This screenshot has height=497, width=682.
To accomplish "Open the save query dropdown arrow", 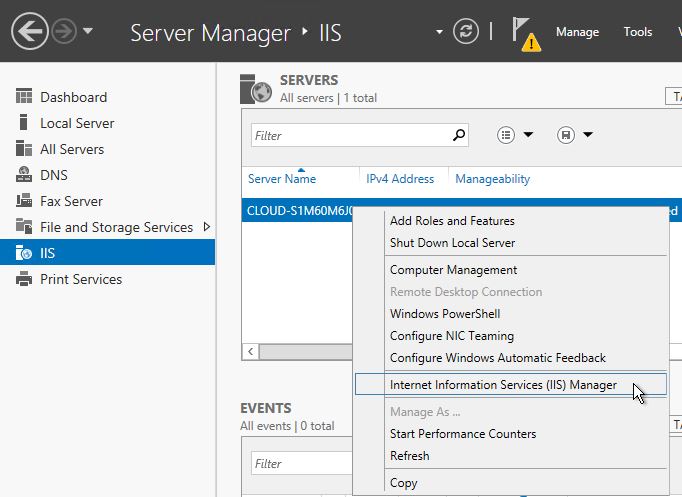I will pos(588,134).
